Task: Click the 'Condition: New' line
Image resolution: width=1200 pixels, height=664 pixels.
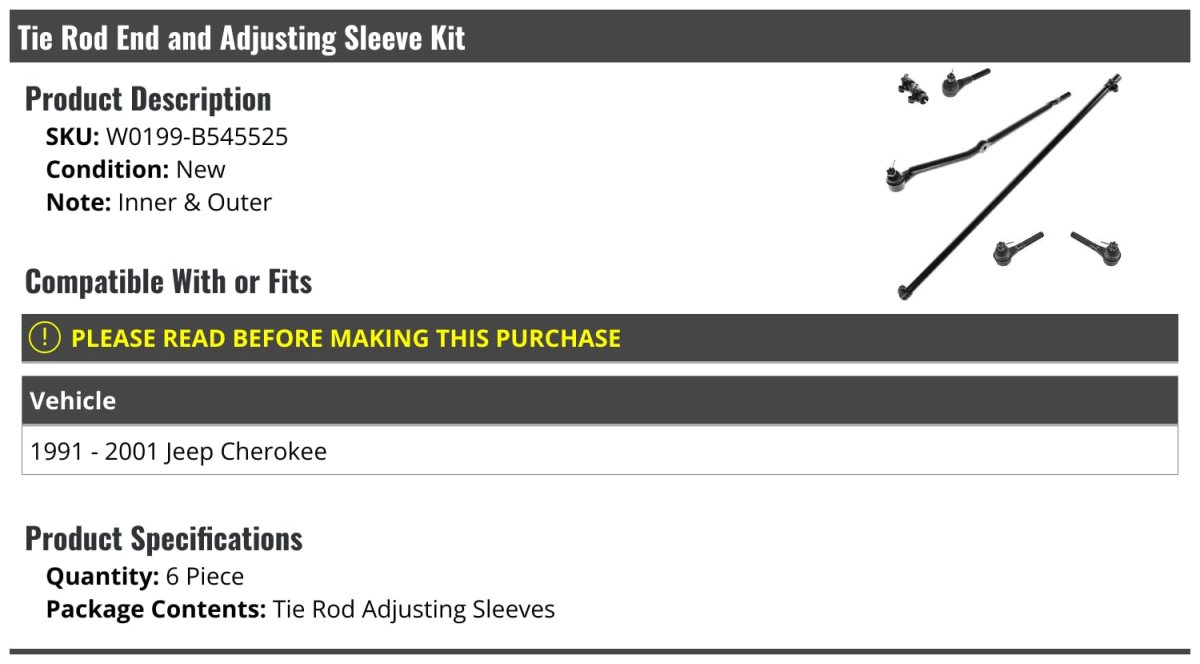Action: point(136,169)
